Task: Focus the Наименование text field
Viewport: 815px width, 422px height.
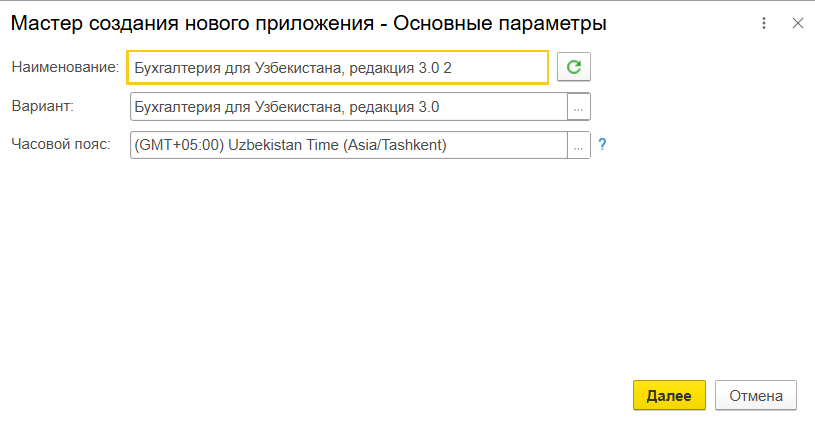Action: click(x=337, y=67)
